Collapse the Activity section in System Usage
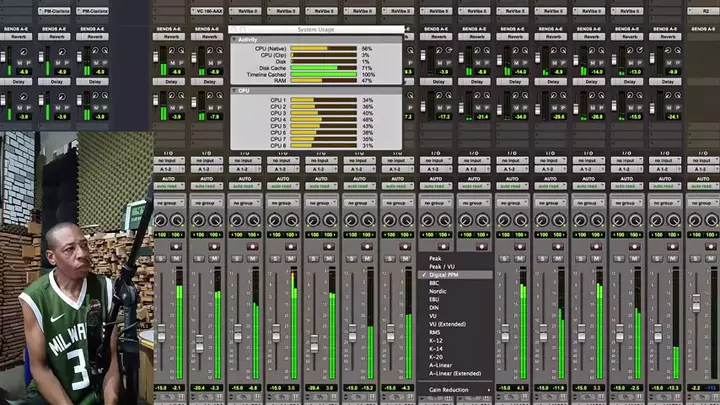 point(235,40)
